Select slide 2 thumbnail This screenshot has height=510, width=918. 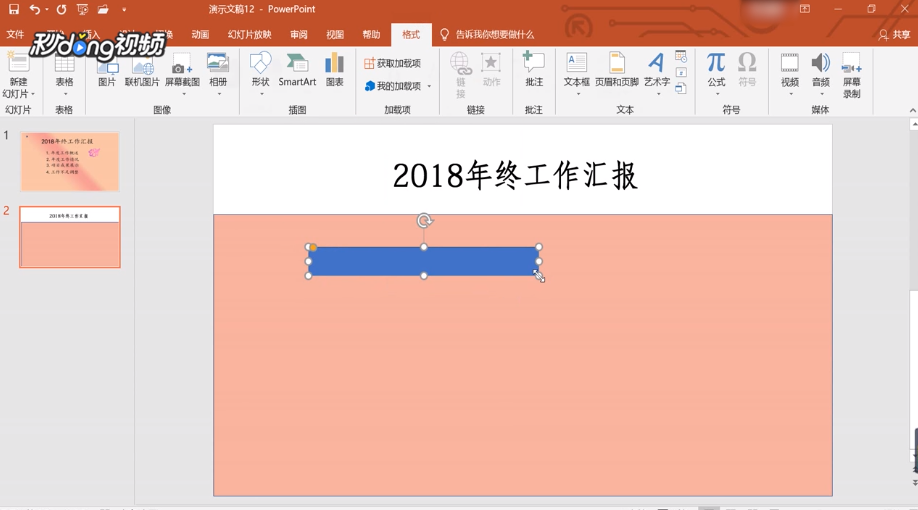pyautogui.click(x=70, y=237)
